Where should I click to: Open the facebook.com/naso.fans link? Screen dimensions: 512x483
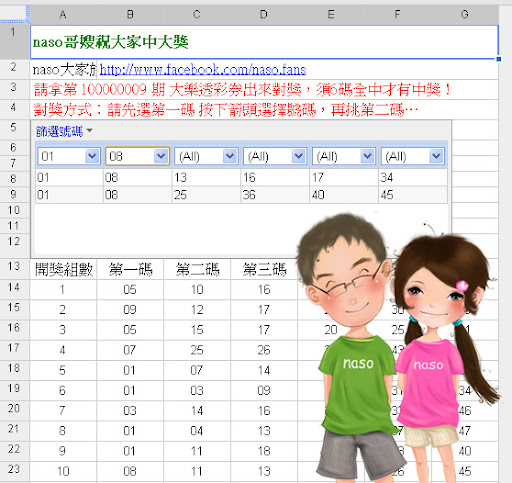pos(203,70)
